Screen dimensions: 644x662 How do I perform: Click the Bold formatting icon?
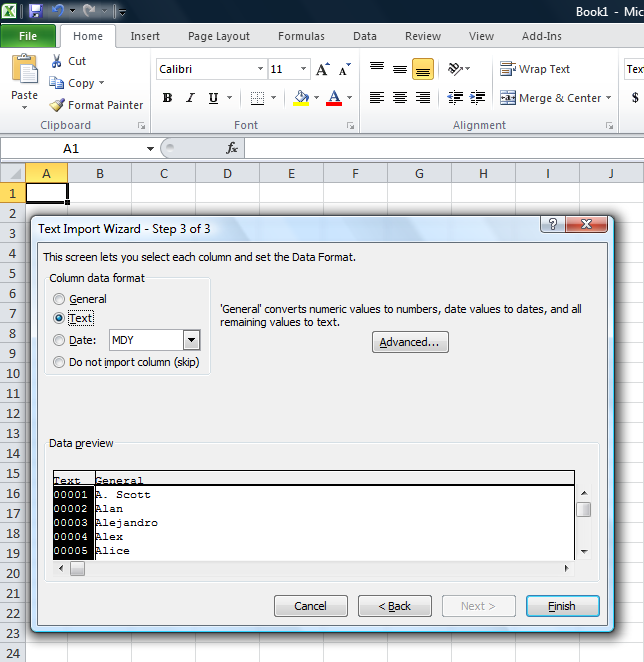click(167, 98)
